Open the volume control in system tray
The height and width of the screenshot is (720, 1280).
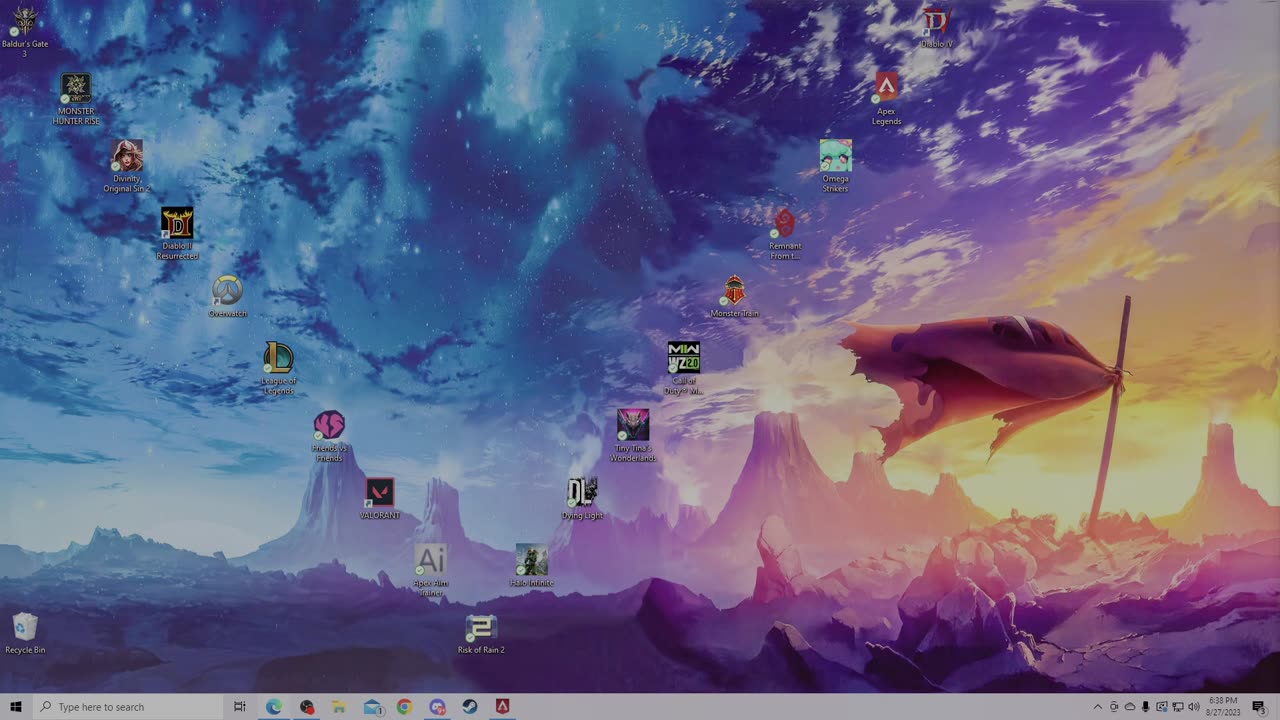1194,707
